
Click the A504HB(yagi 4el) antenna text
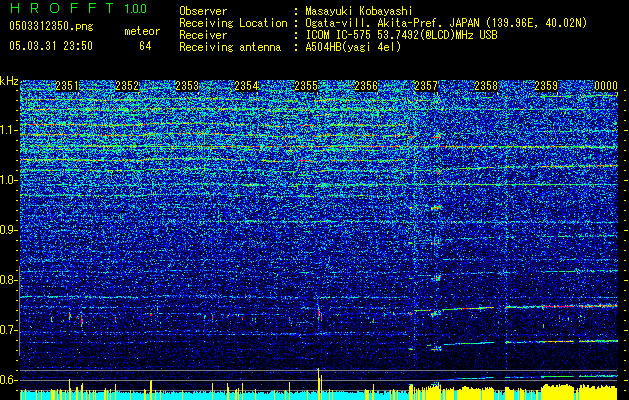tap(353, 47)
